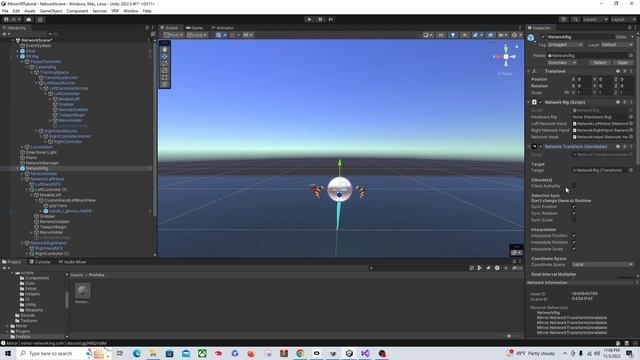The width and height of the screenshot is (640, 360).
Task: Open the Coordinate Space dropdown
Action: 602,264
